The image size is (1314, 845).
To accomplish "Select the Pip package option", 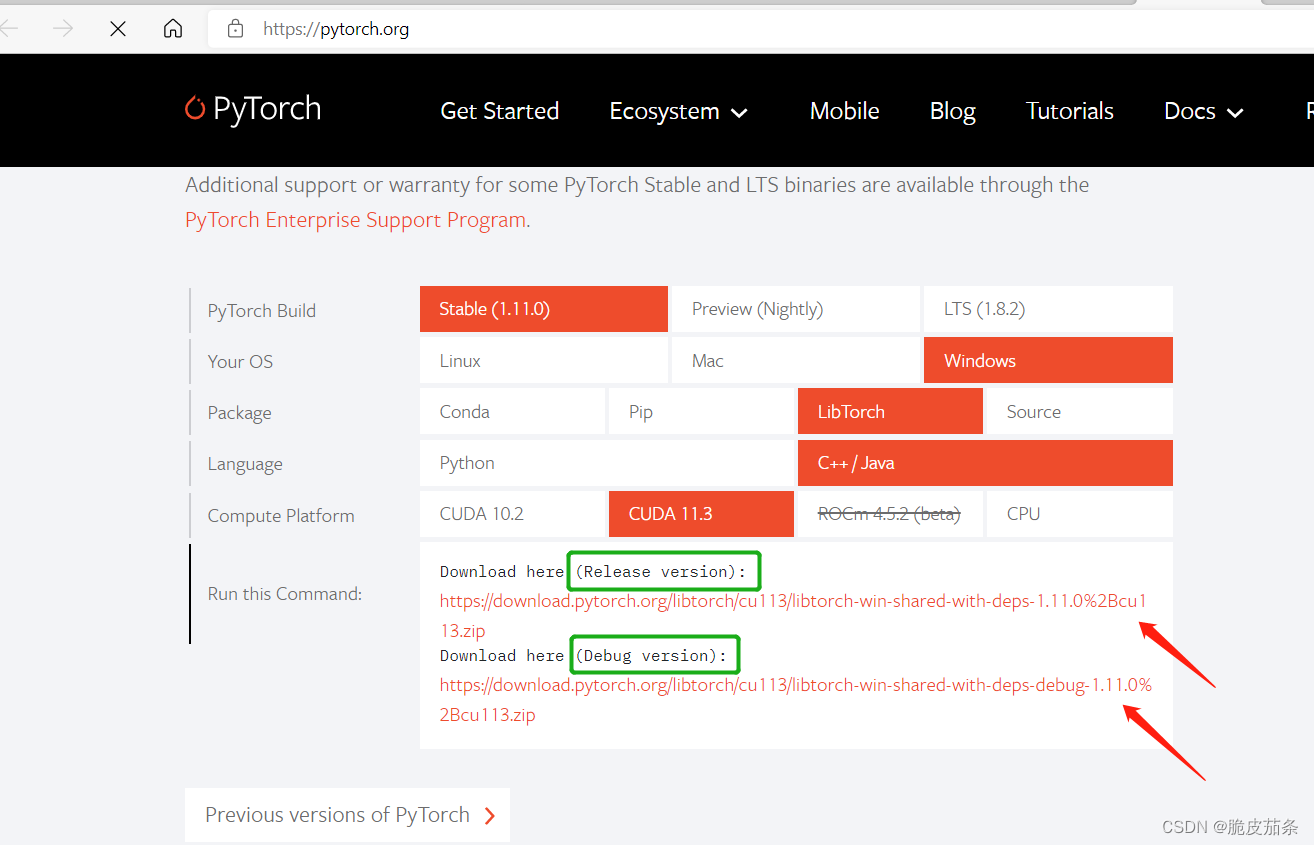I will [701, 412].
